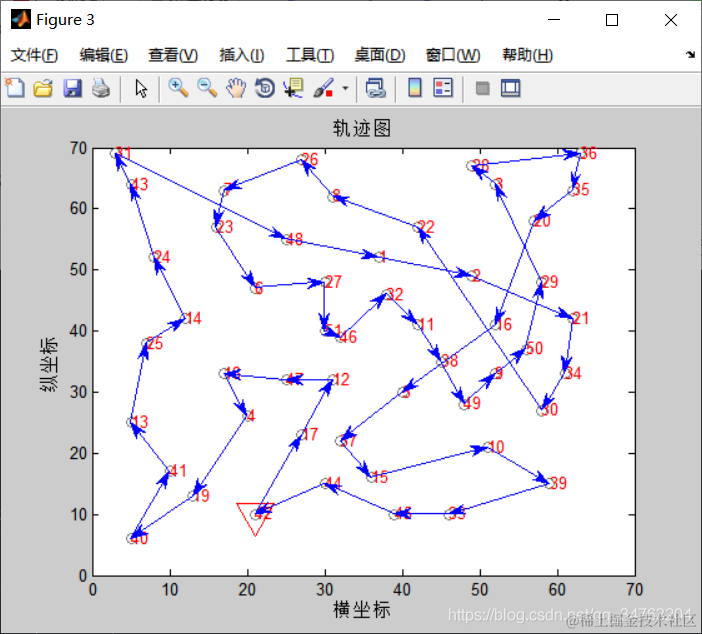Click node label 31 on the plot

pyautogui.click(x=123, y=153)
